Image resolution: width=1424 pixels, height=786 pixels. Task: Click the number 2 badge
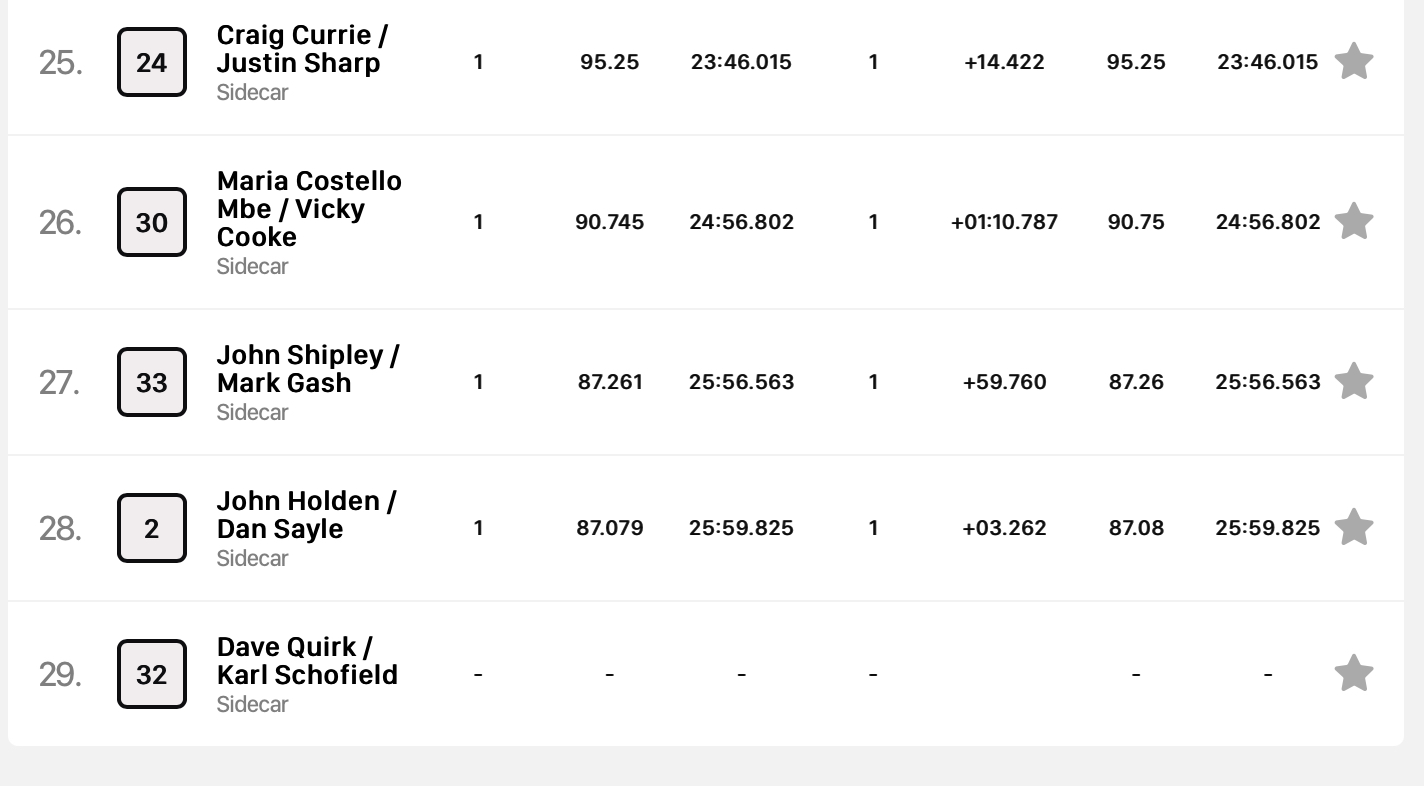(152, 528)
